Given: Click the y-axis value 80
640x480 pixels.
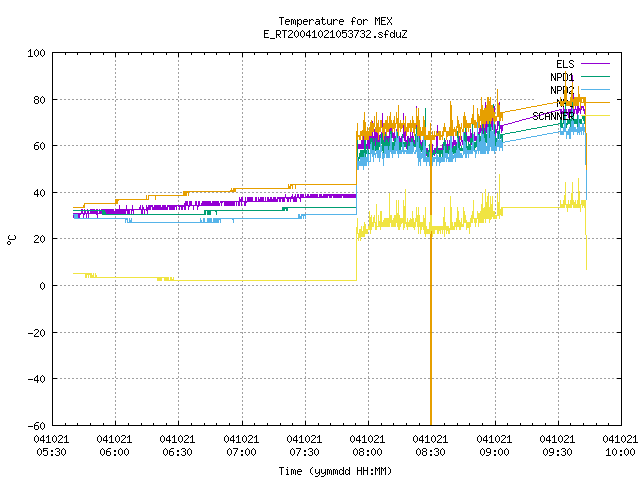Looking at the screenshot, I should click(39, 100).
